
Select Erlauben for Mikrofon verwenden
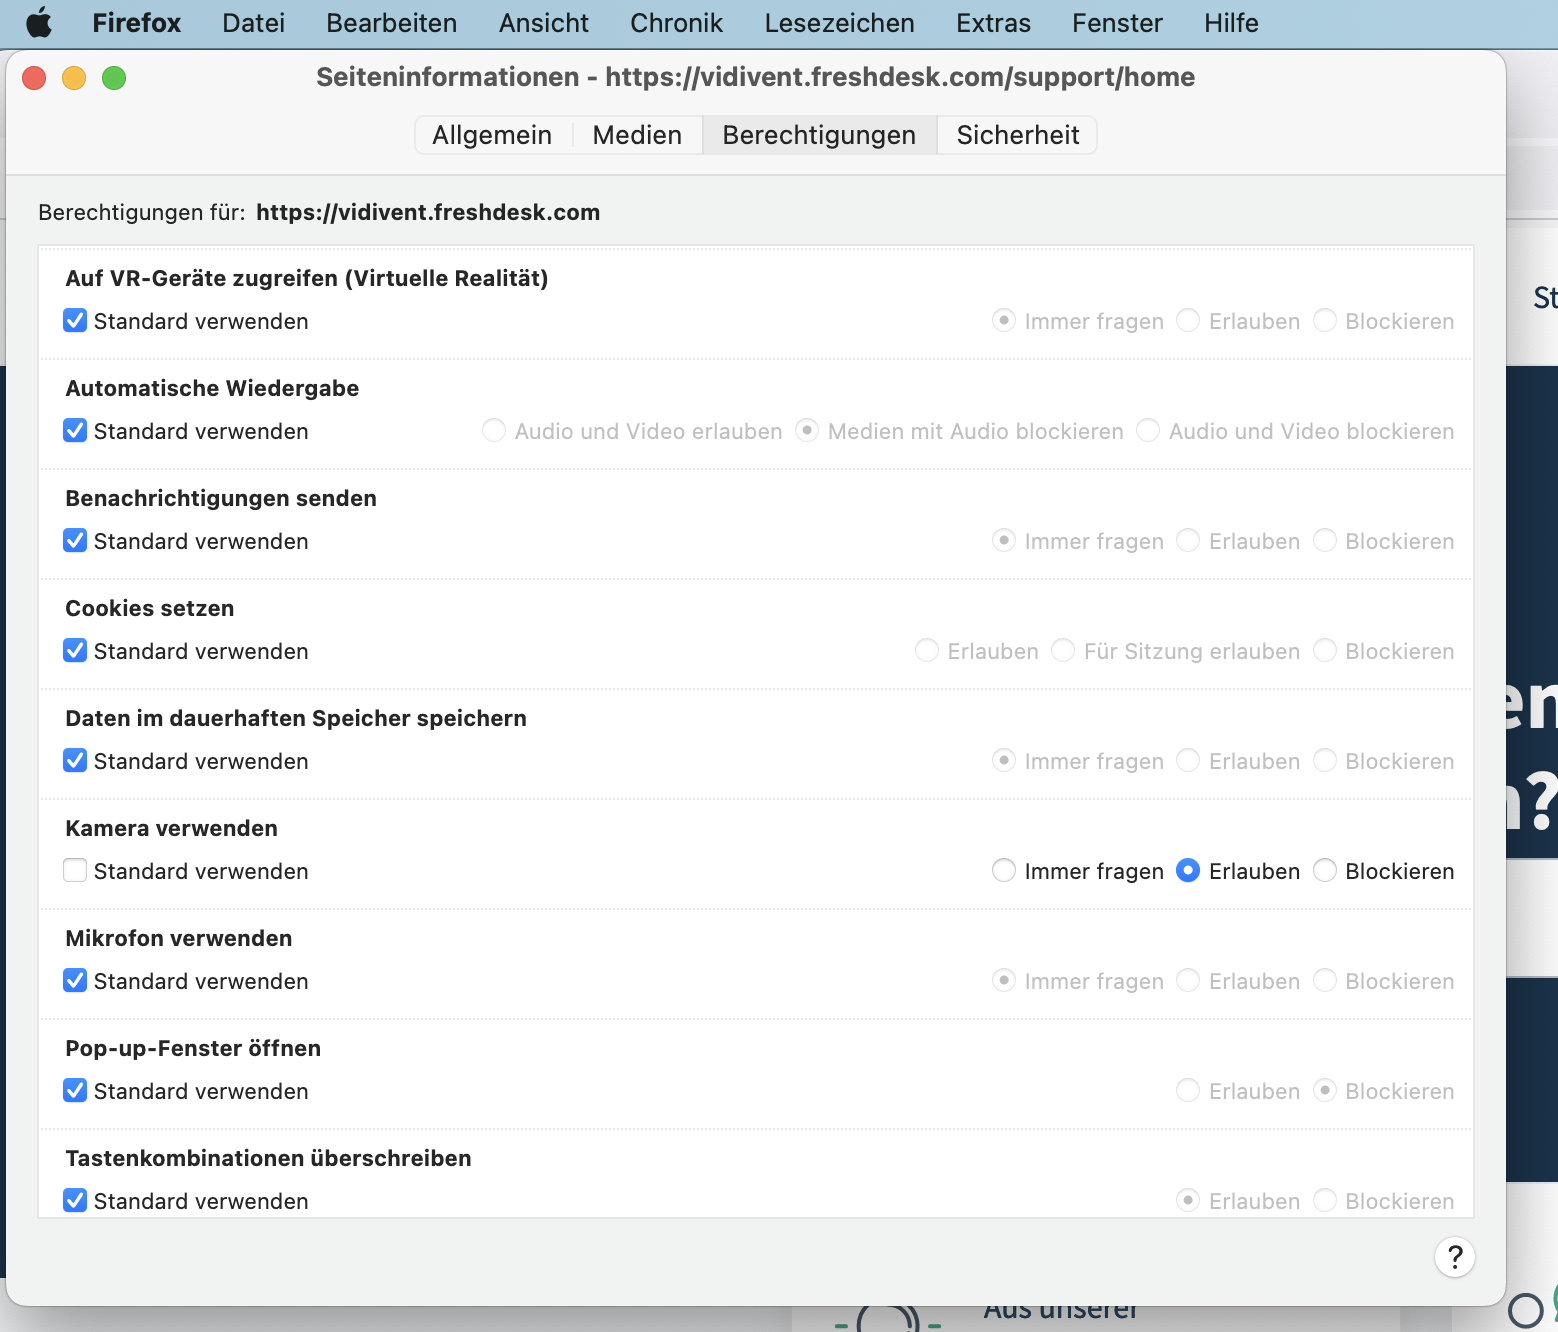tap(1188, 980)
